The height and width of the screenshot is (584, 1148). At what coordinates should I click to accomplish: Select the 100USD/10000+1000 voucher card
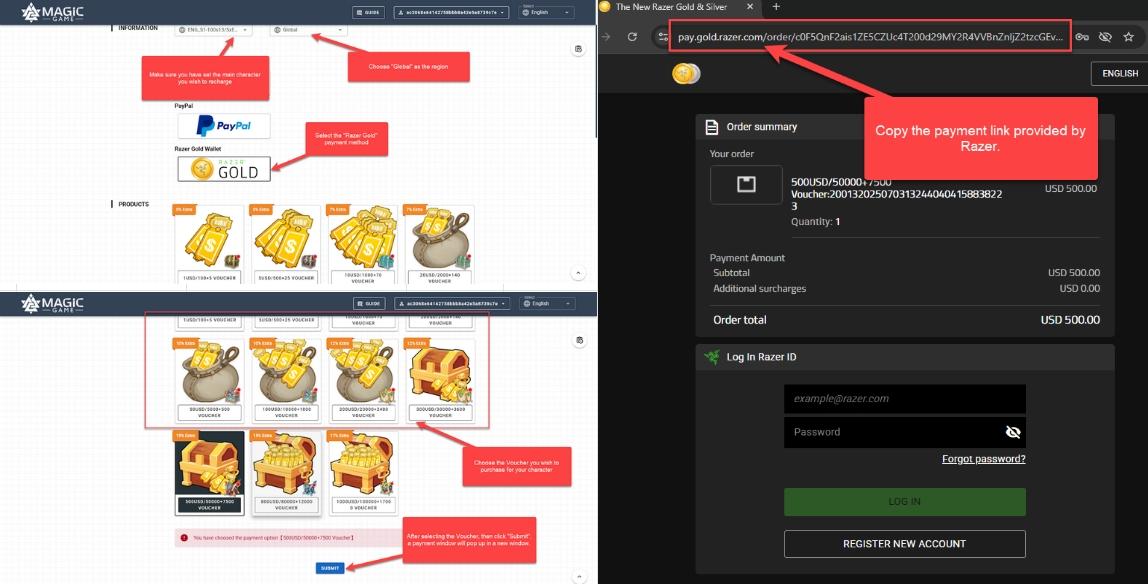[286, 381]
